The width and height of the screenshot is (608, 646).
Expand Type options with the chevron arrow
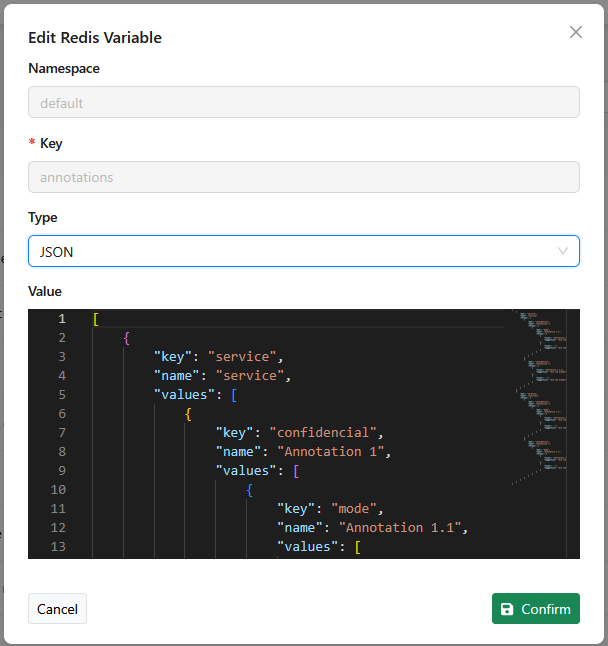(563, 251)
